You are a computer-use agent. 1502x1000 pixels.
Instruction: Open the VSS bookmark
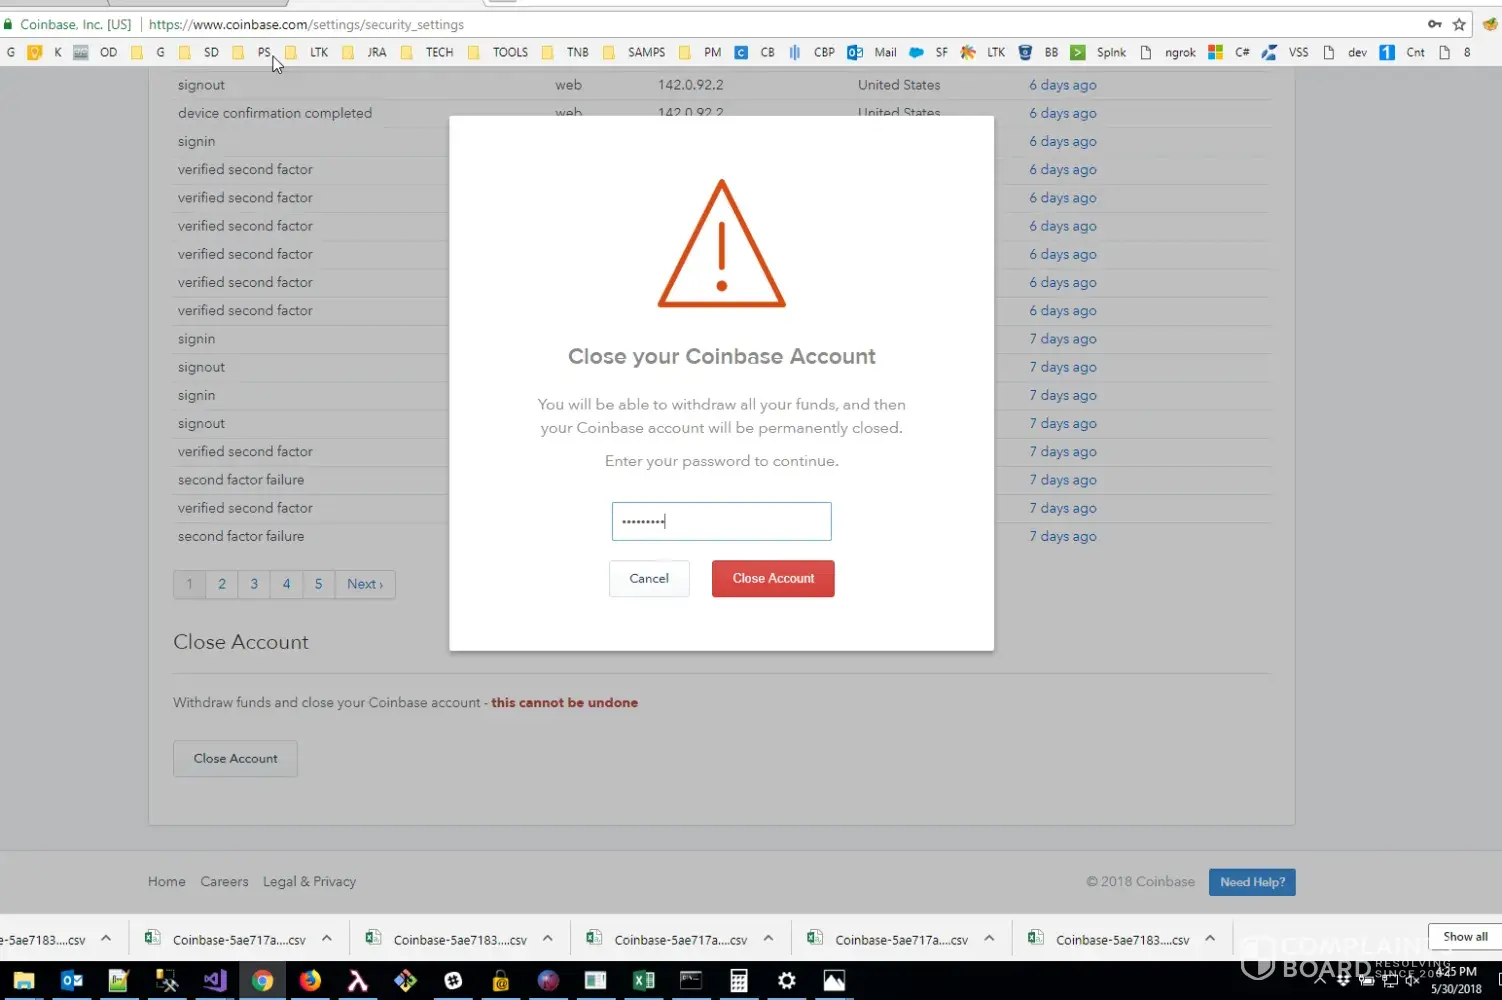click(x=1285, y=52)
